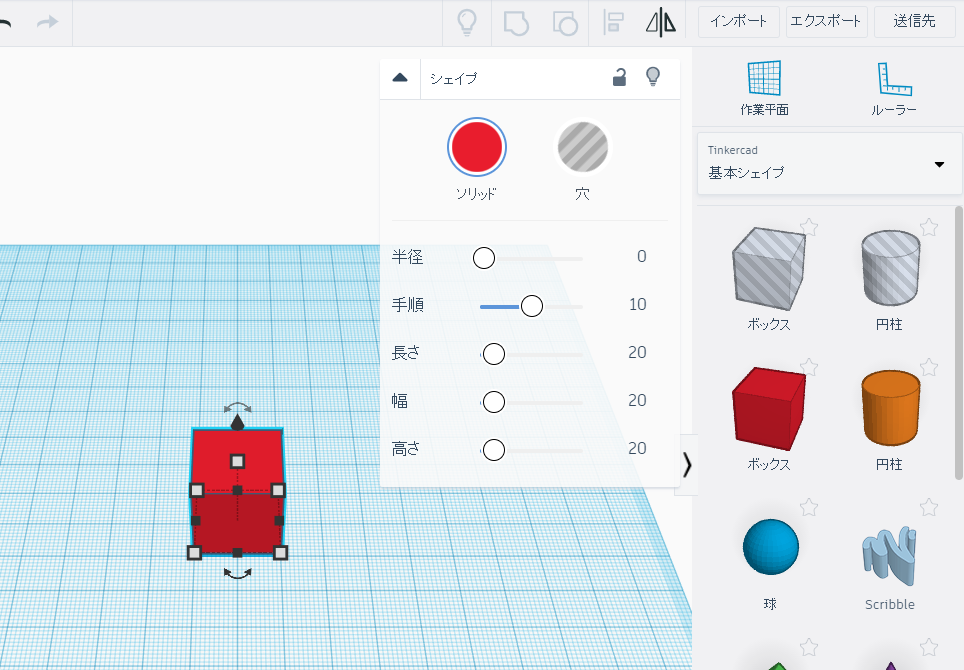Favorite the 球 with its star
This screenshot has height=670, width=964.
(x=809, y=507)
